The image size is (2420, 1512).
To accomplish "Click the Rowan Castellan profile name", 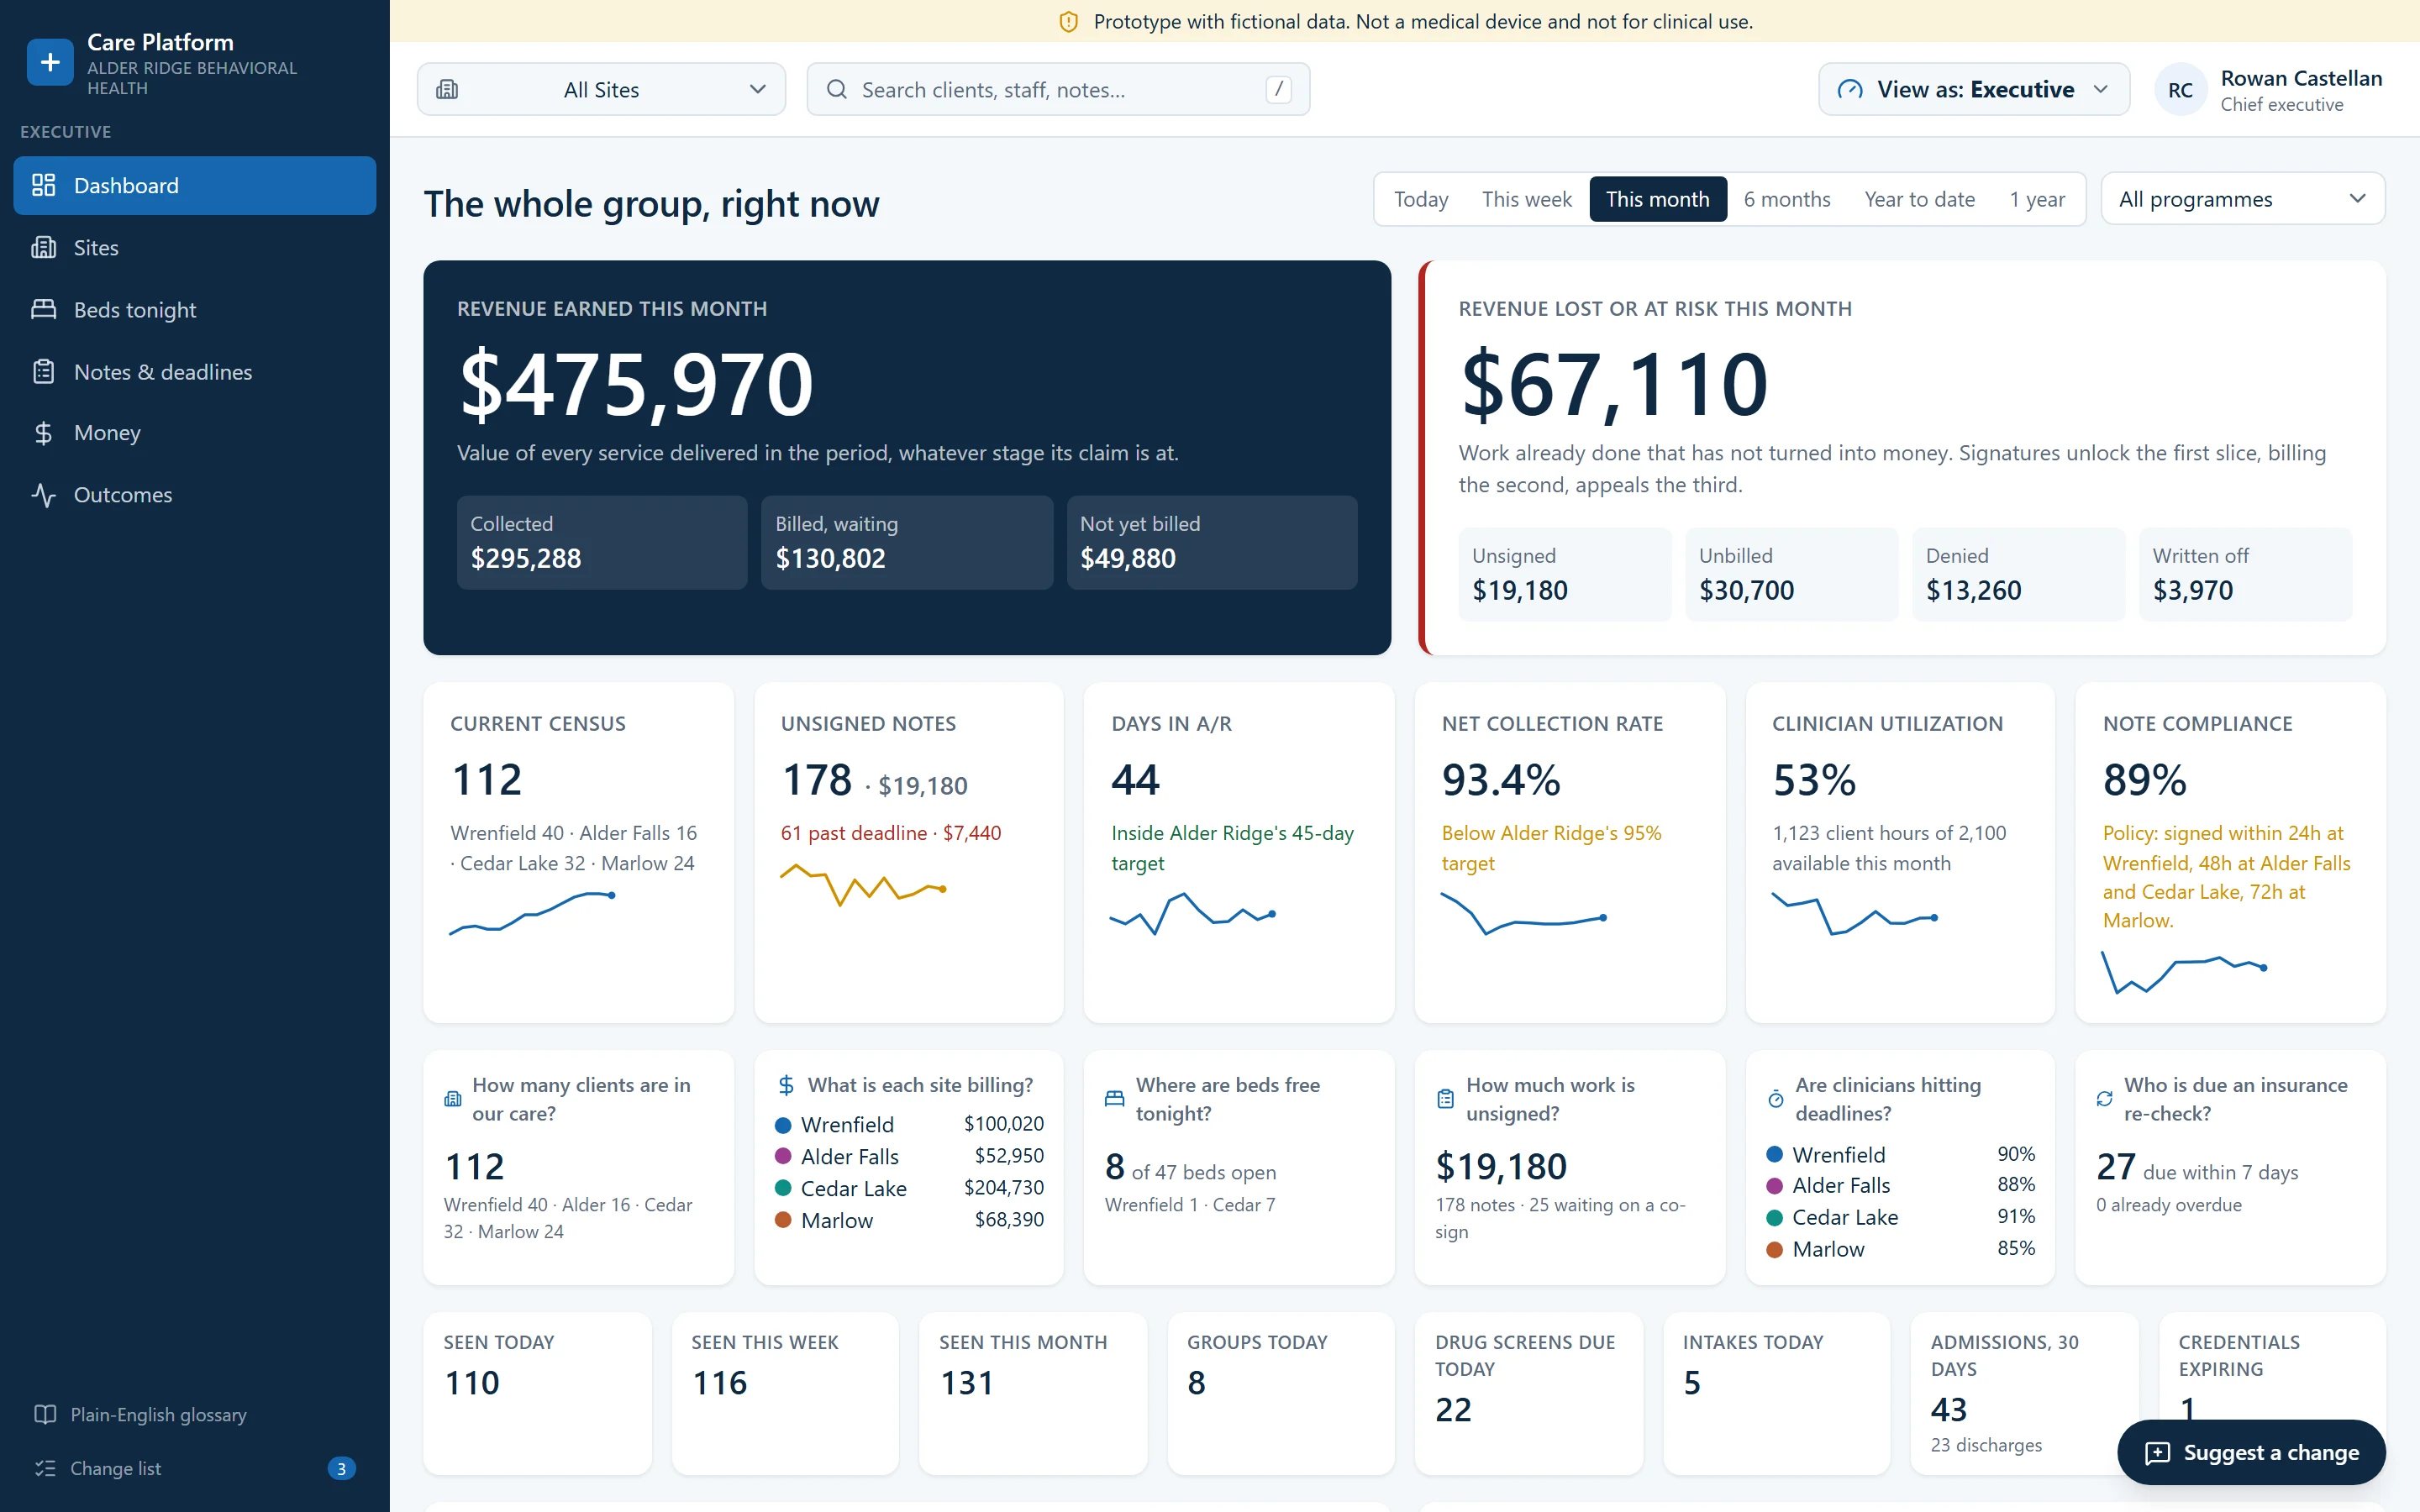I will pos(2301,78).
